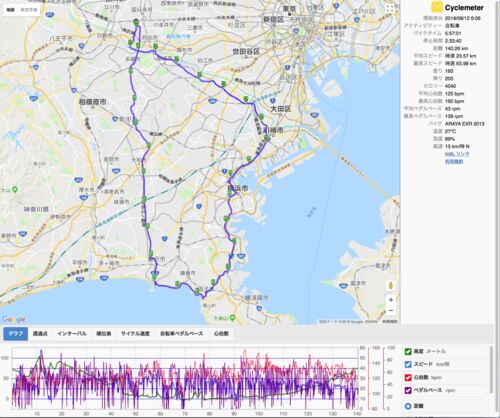The height and width of the screenshot is (418, 500).
Task: Click the 横浜市 label on the map
Action: 238,188
